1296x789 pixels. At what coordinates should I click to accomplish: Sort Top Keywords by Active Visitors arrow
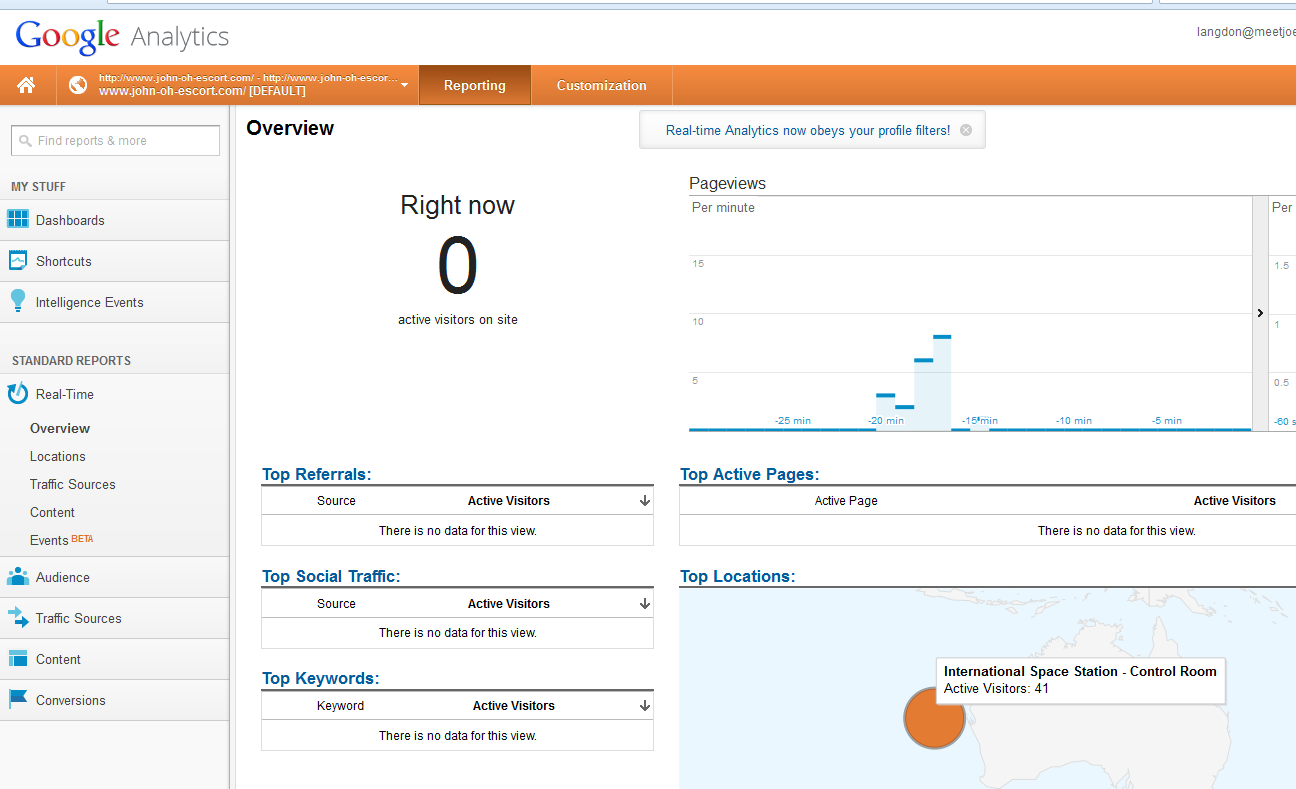point(645,706)
